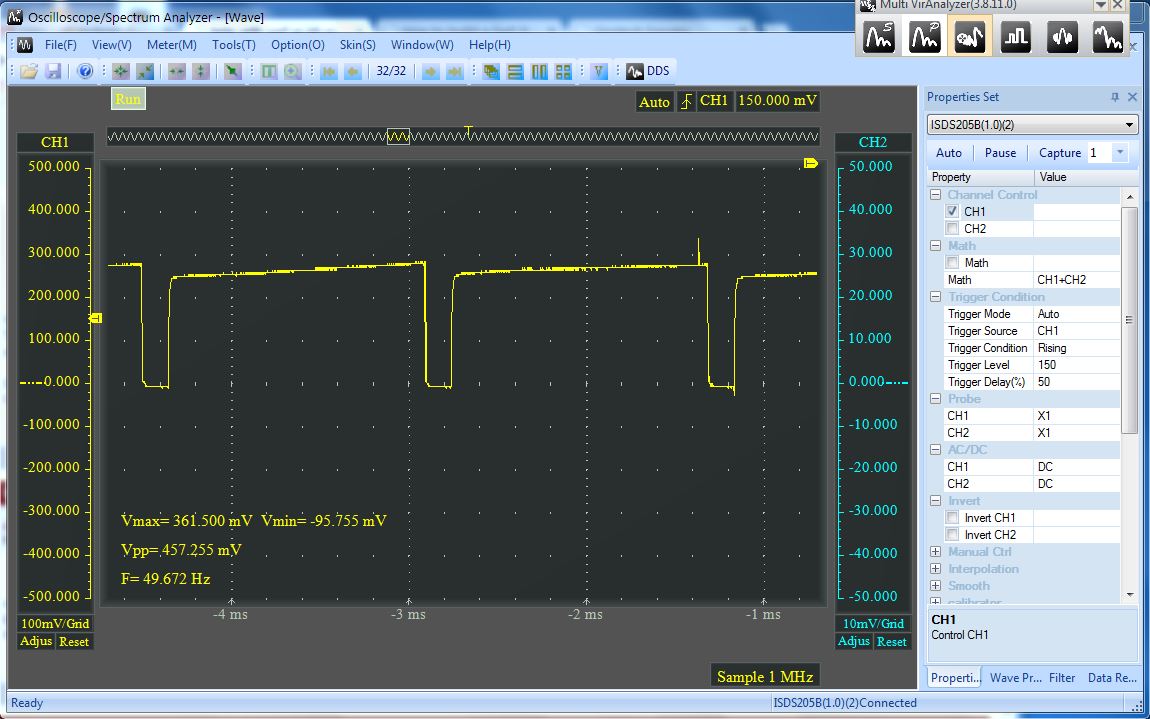Open the Meter(M) menu
Screen dimensions: 1150x719
pos(172,45)
